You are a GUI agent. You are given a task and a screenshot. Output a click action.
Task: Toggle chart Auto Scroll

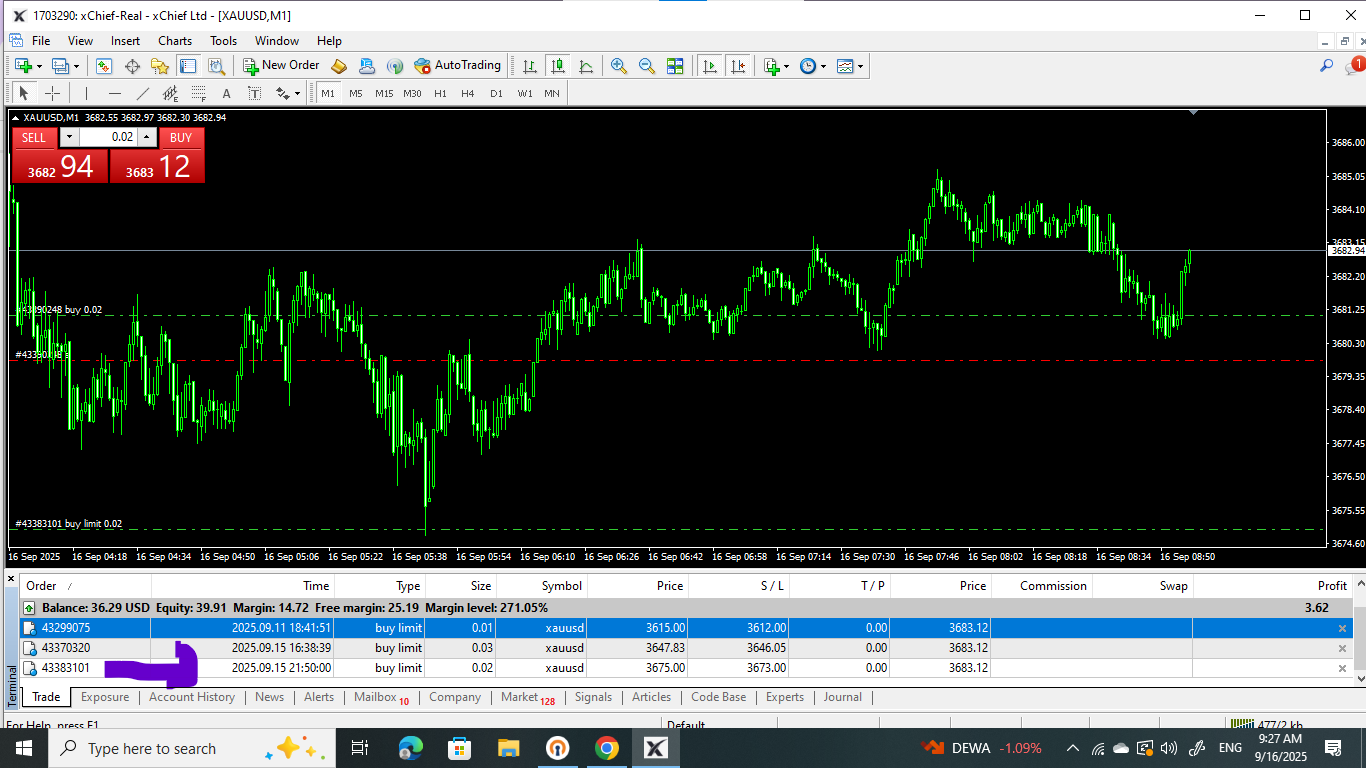click(710, 66)
